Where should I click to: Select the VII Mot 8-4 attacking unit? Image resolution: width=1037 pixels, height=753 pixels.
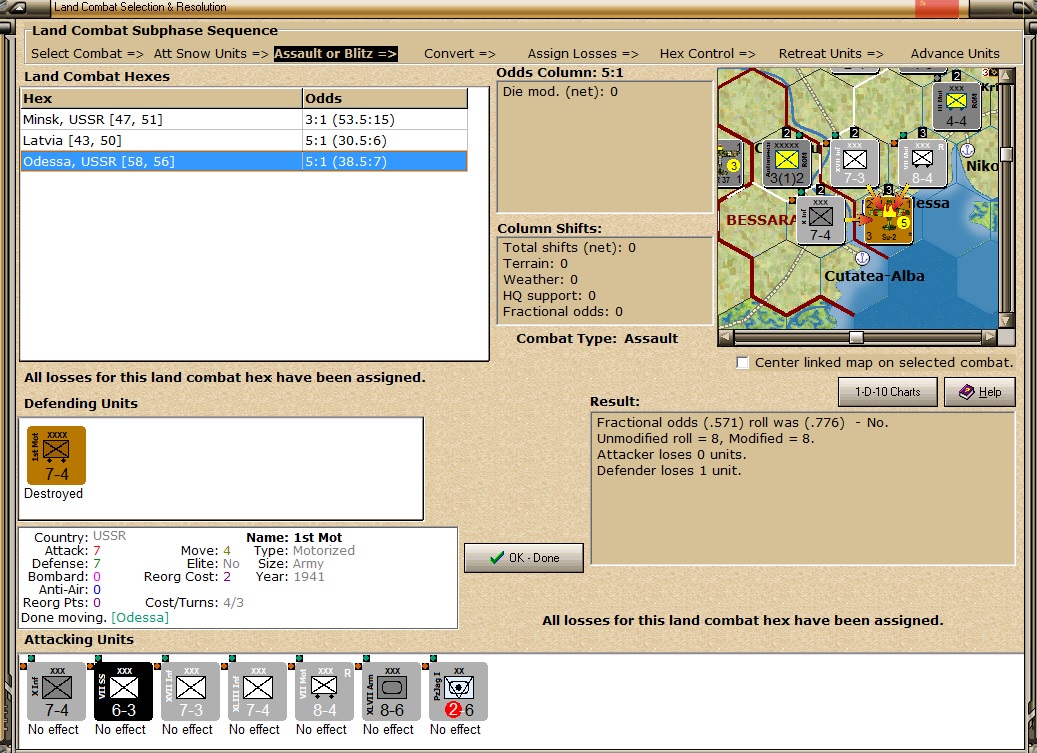325,692
